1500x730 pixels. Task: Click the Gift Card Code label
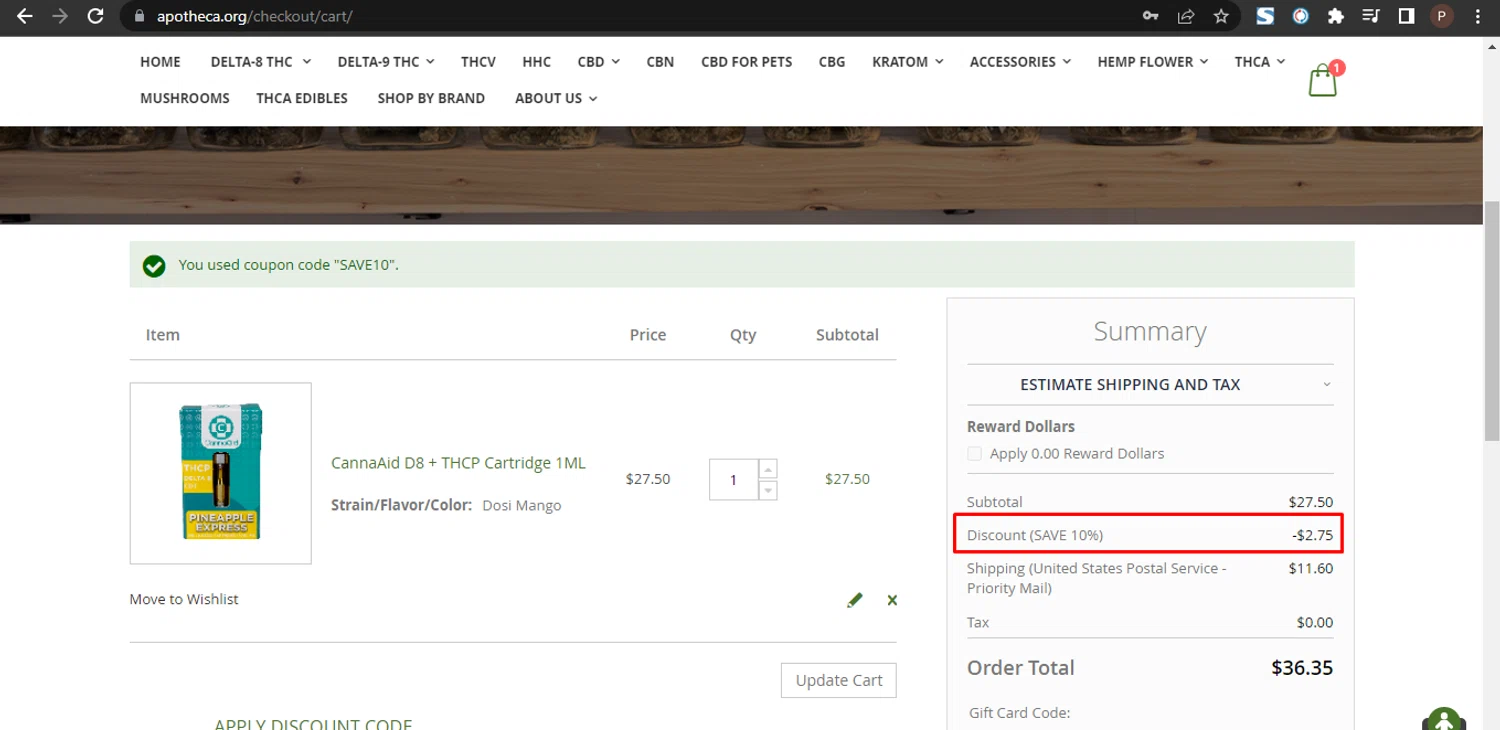[x=1019, y=713]
